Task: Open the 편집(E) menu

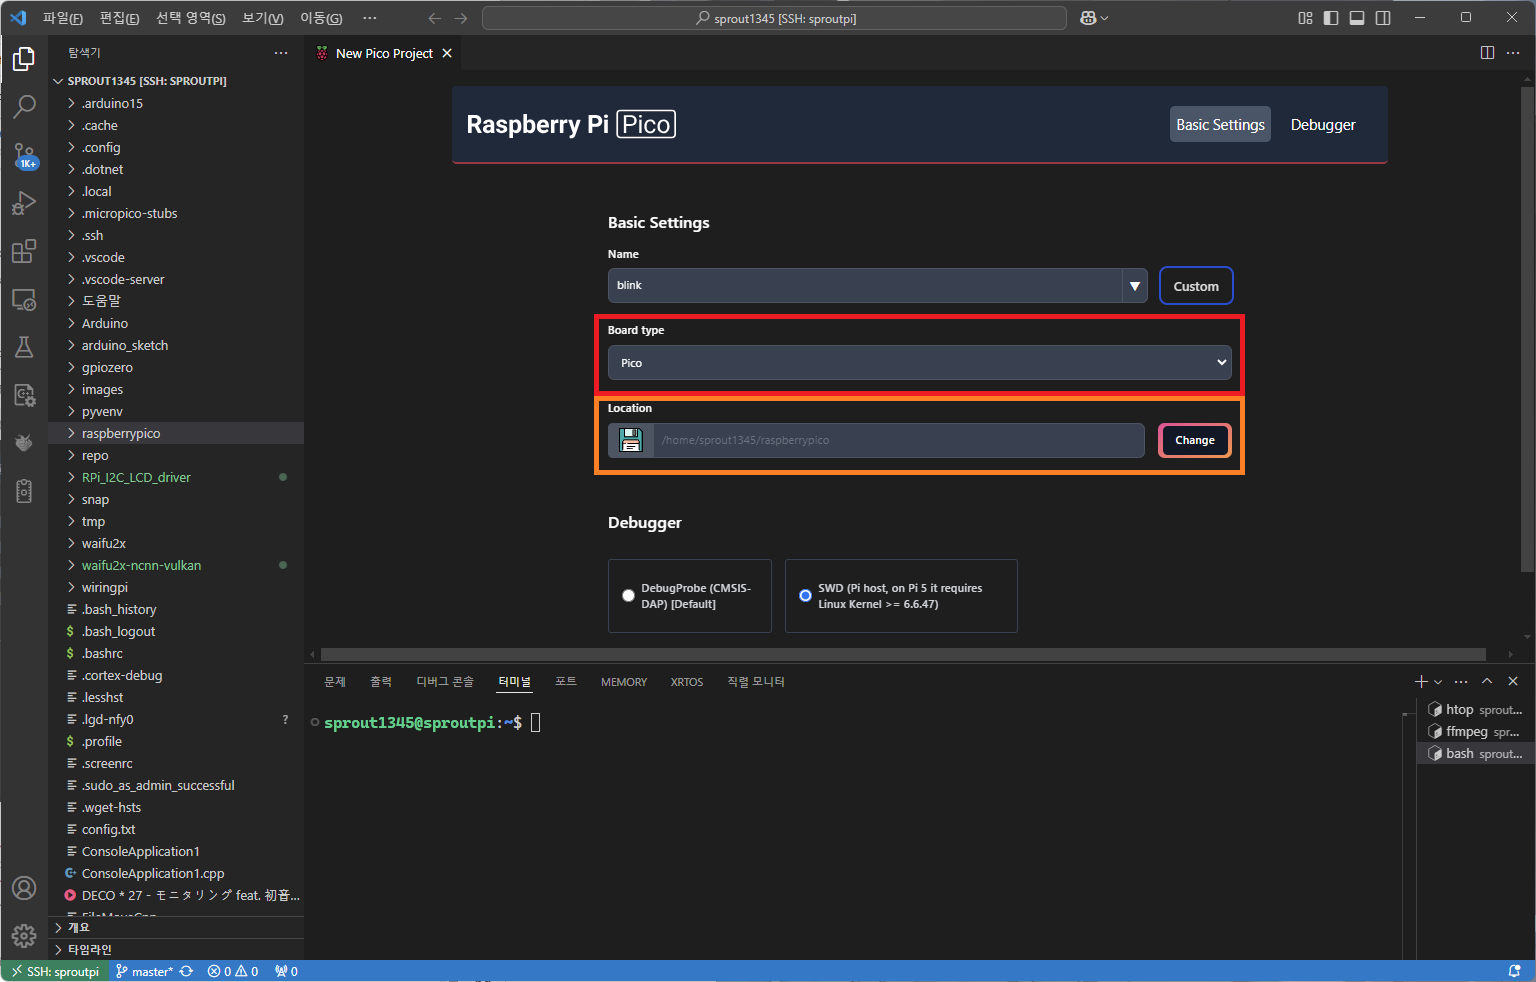Action: click(120, 18)
